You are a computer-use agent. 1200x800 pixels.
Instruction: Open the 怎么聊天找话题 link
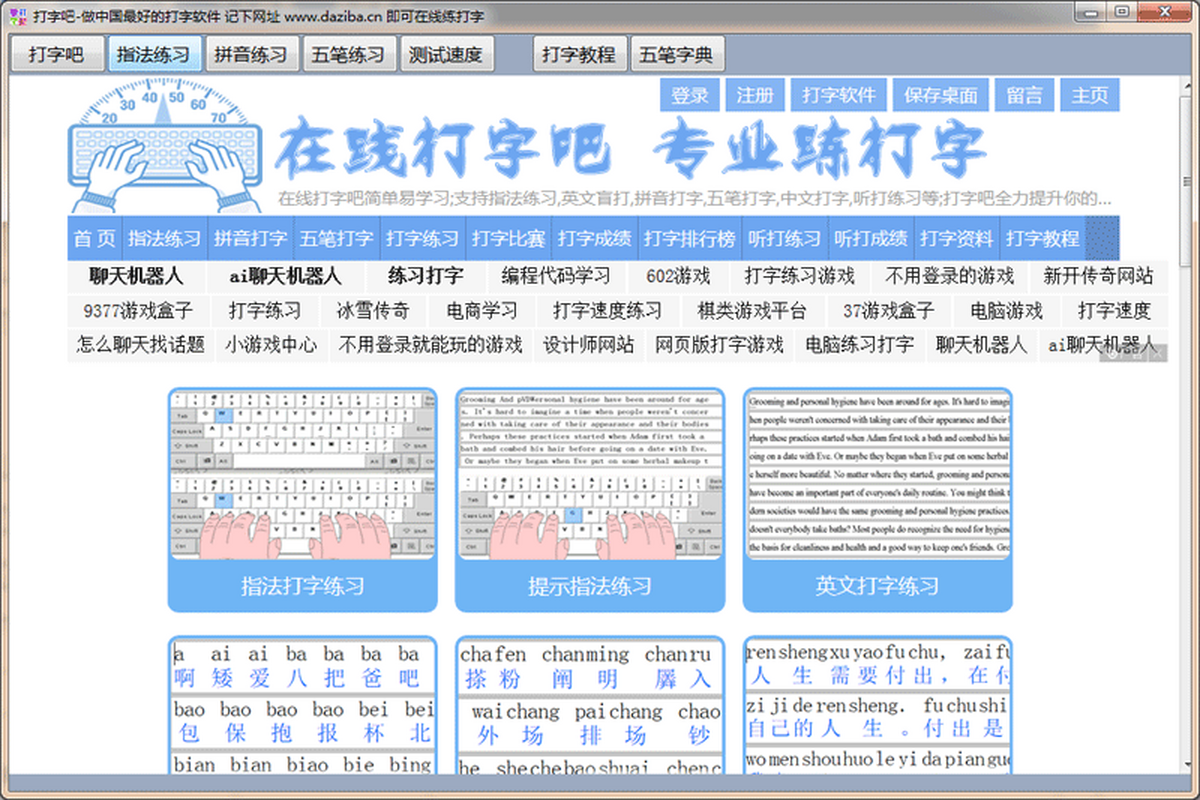(140, 345)
